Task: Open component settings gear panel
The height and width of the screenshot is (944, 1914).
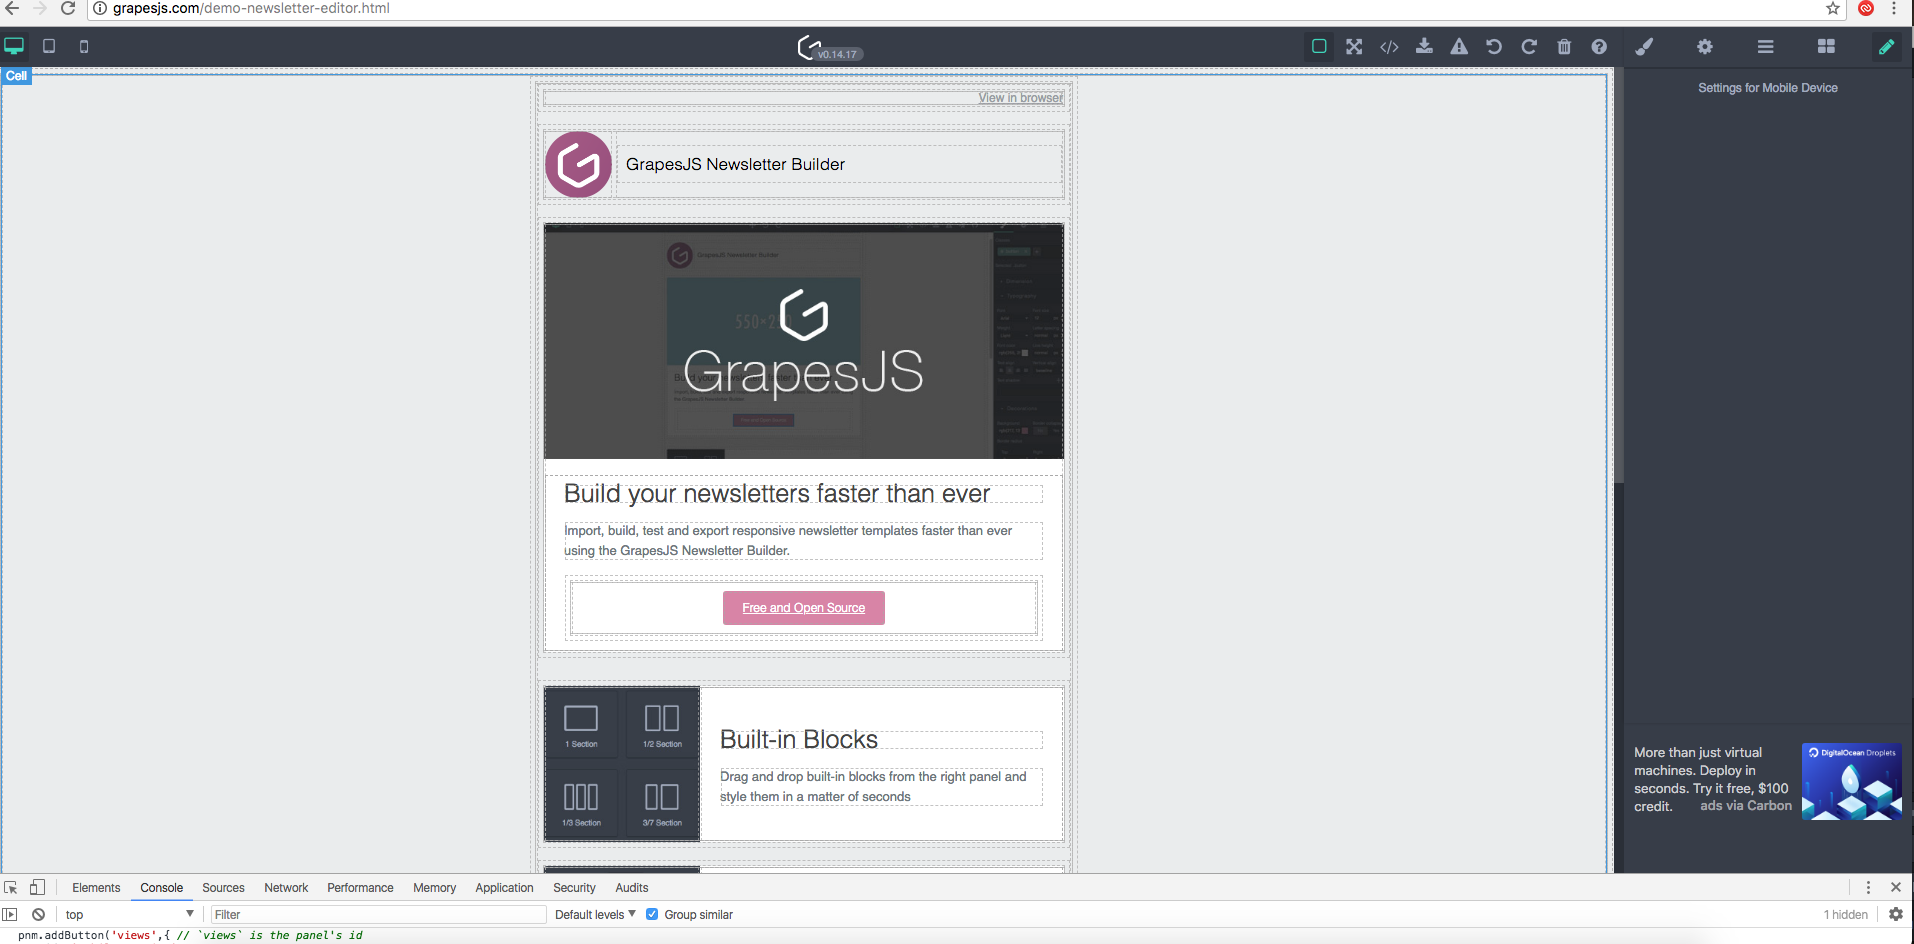Action: [1705, 46]
